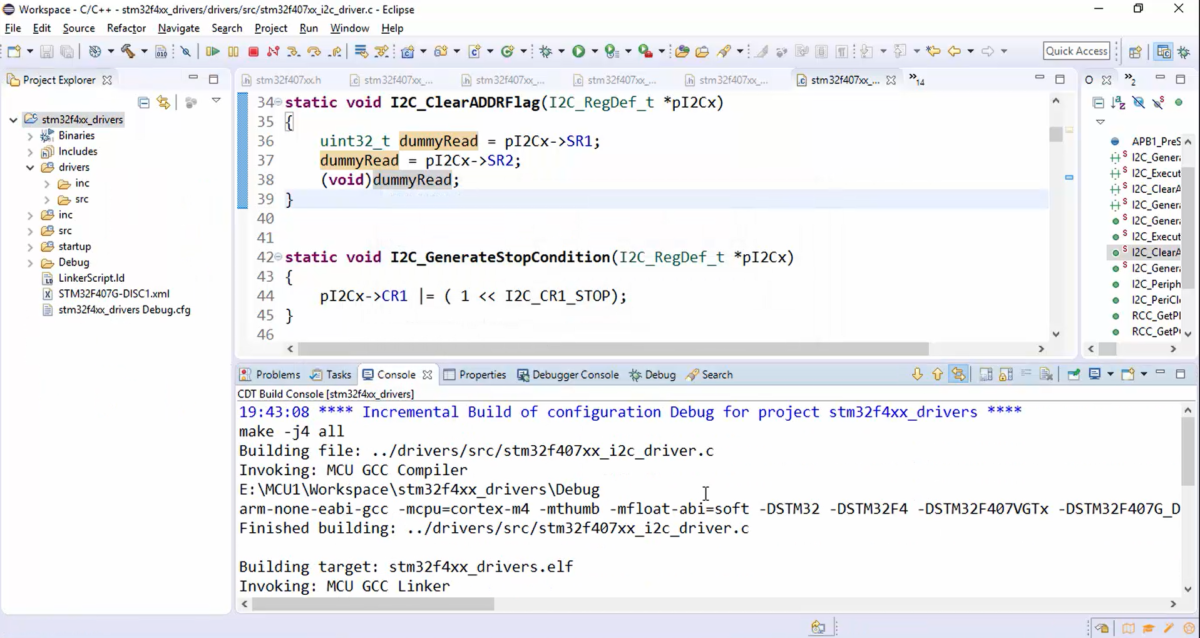Launch a debug session via the bug icon
The image size is (1200, 638).
[x=544, y=50]
